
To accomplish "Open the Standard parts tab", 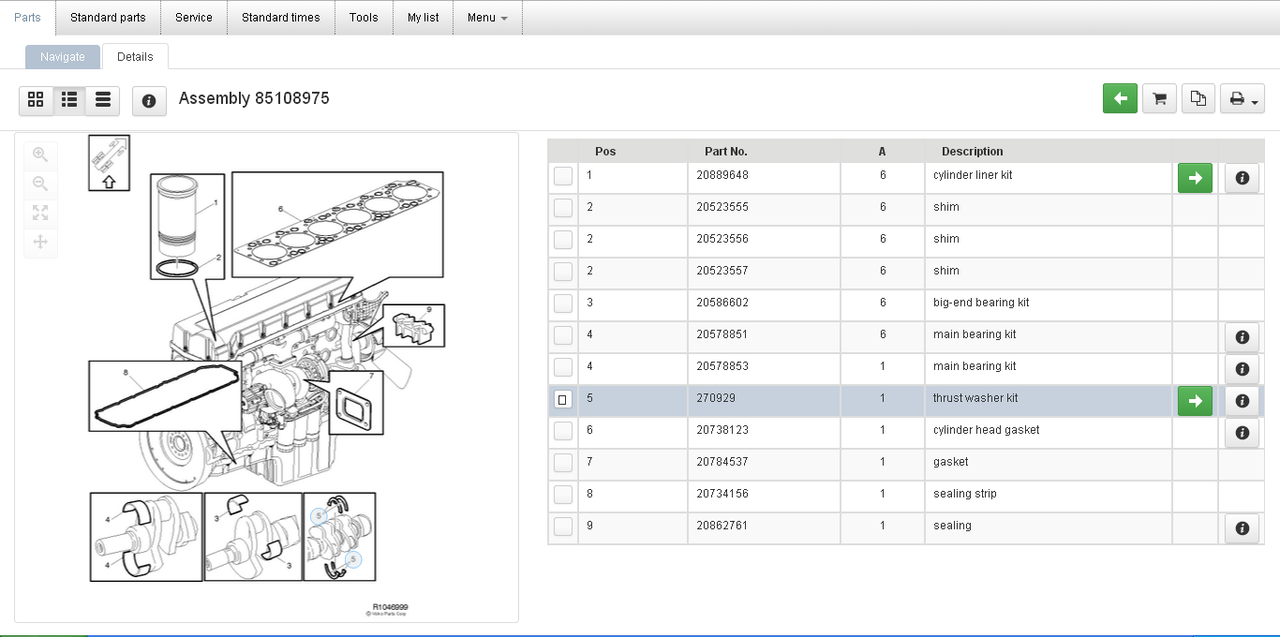I will 108,17.
